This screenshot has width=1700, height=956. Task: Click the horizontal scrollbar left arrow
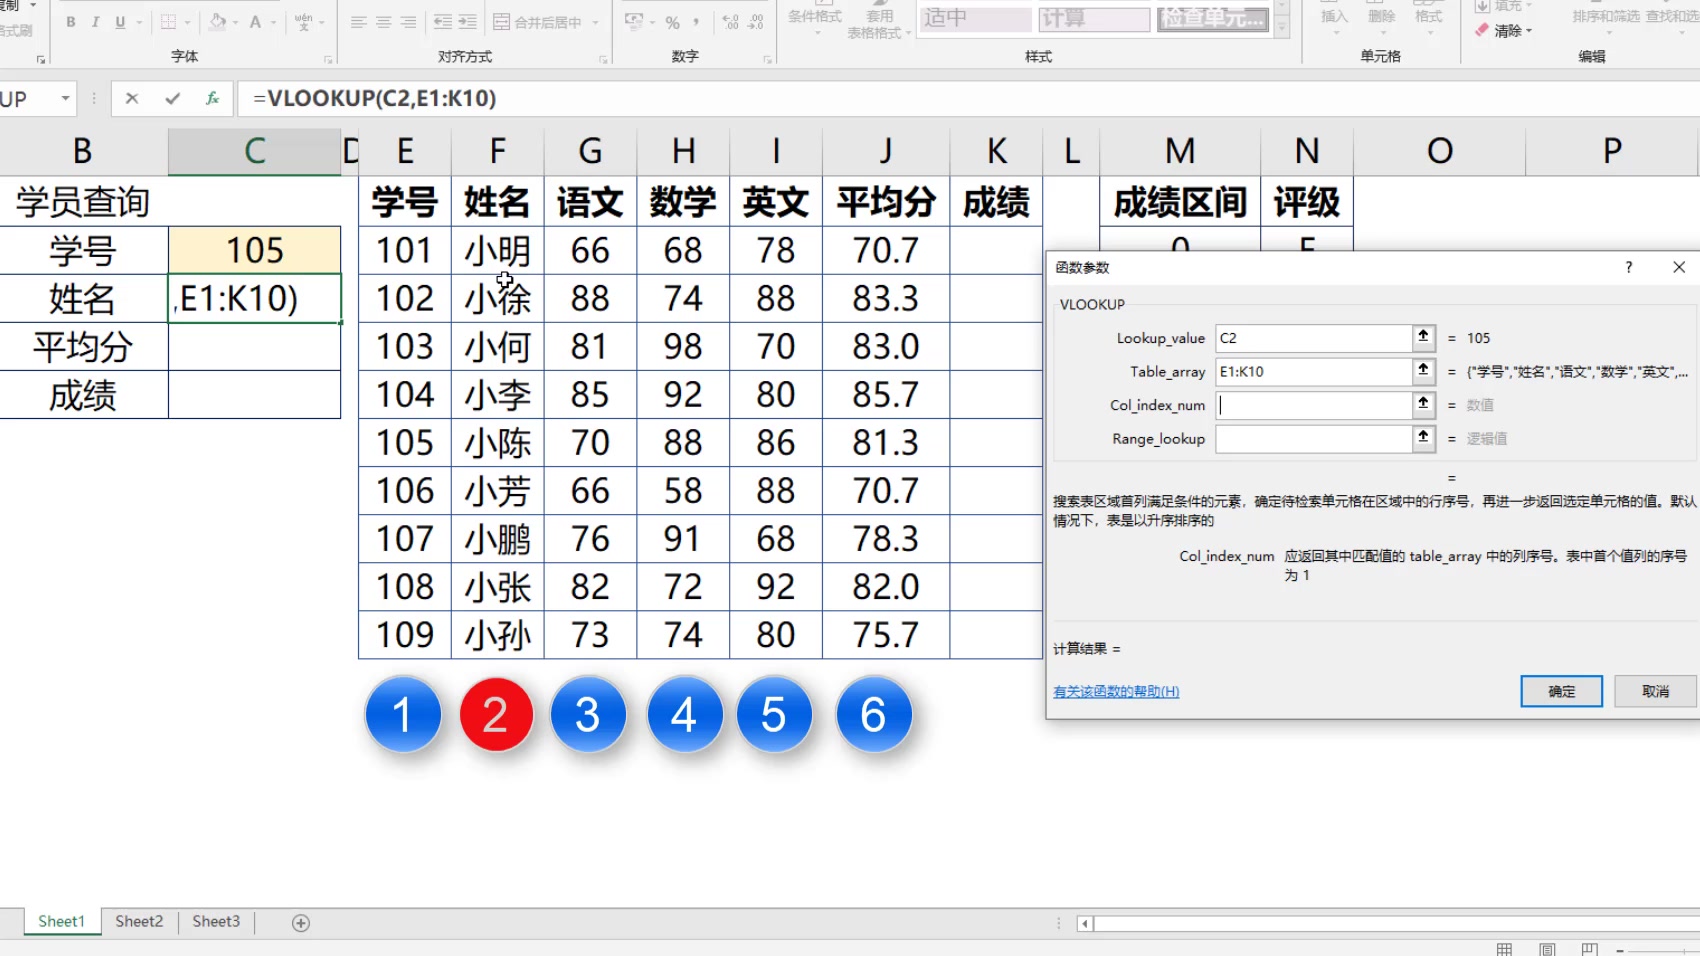click(x=1084, y=923)
